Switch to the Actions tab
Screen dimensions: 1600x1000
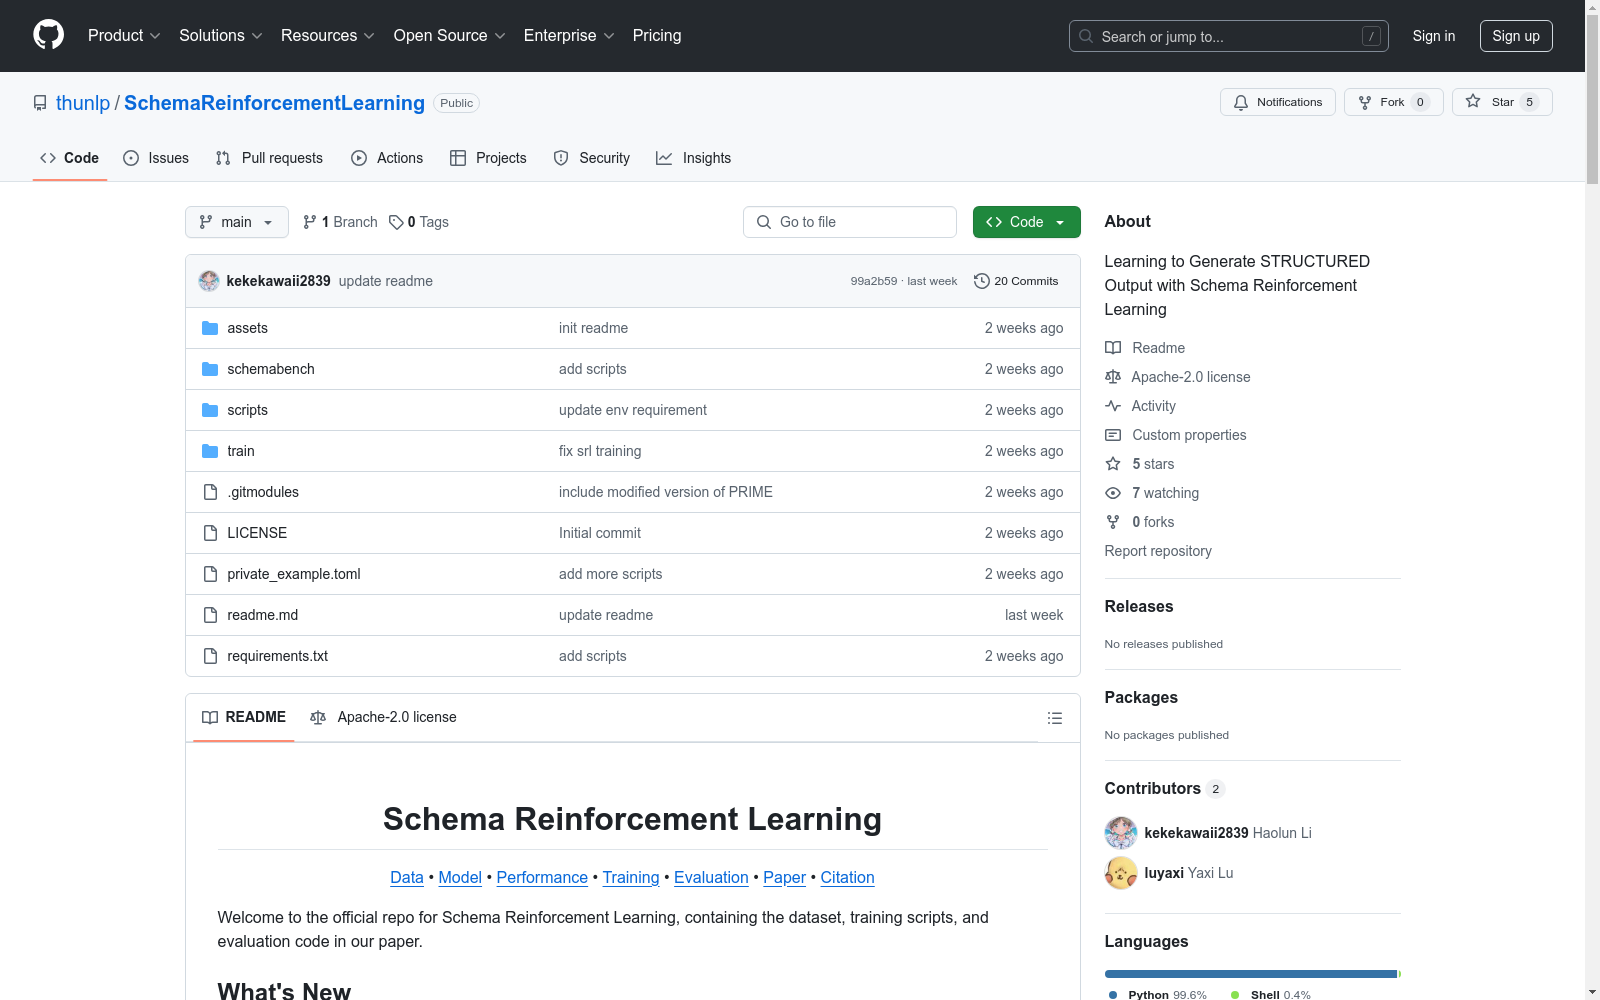(387, 158)
